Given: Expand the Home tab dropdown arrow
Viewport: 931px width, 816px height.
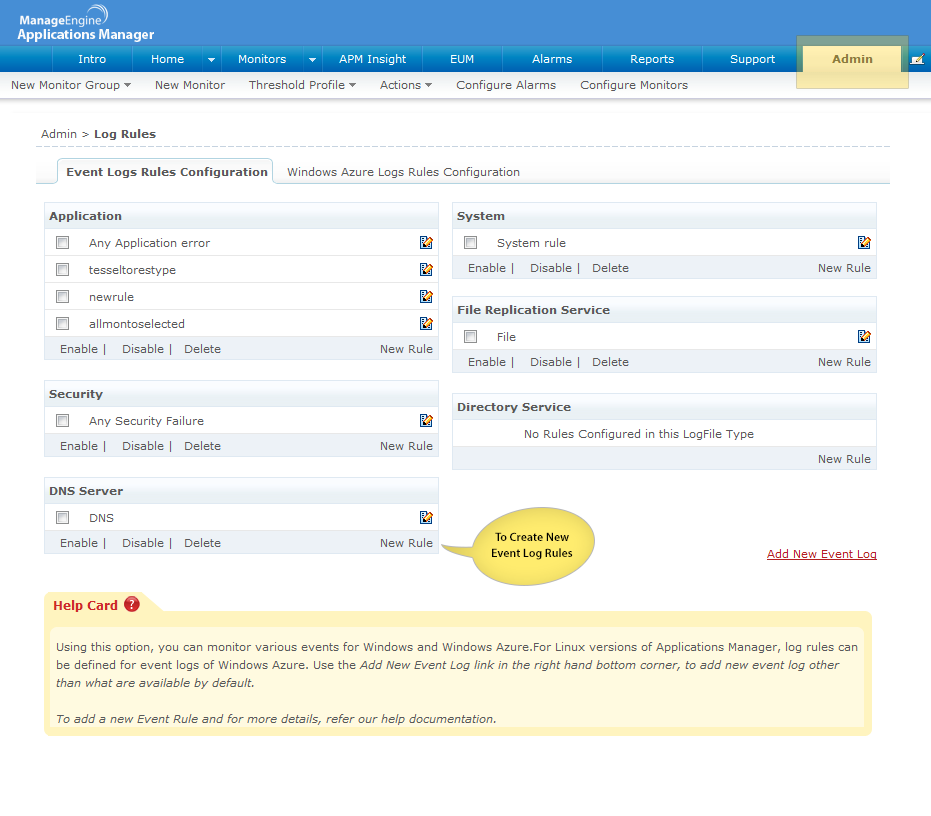Looking at the screenshot, I should pos(211,59).
